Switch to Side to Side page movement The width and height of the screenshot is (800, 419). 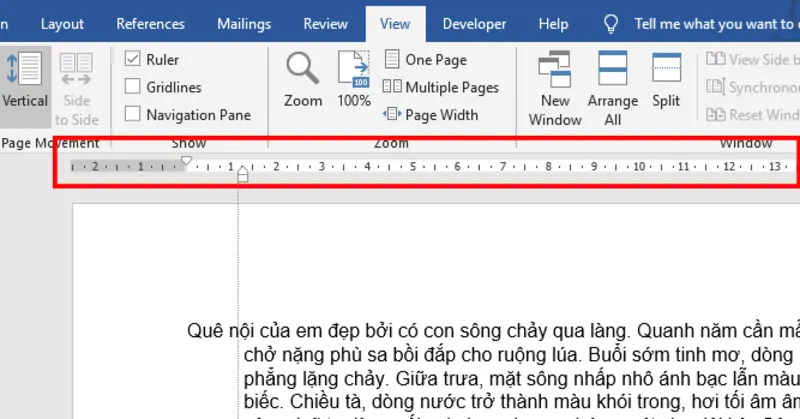click(x=77, y=89)
